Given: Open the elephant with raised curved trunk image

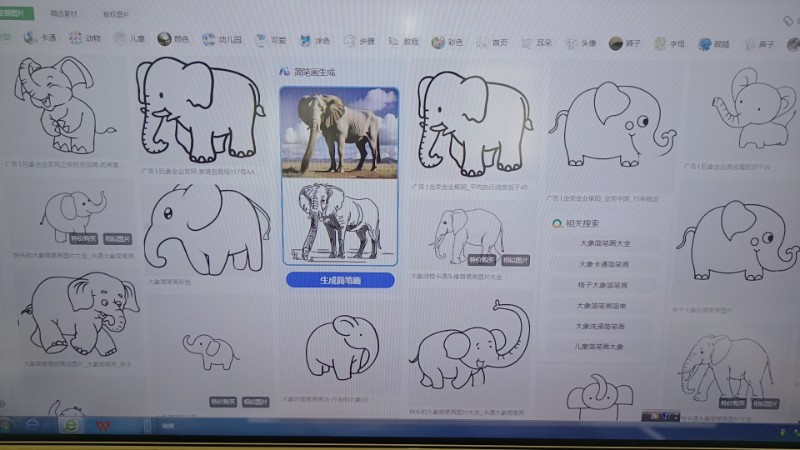Looking at the screenshot, I should (470, 345).
